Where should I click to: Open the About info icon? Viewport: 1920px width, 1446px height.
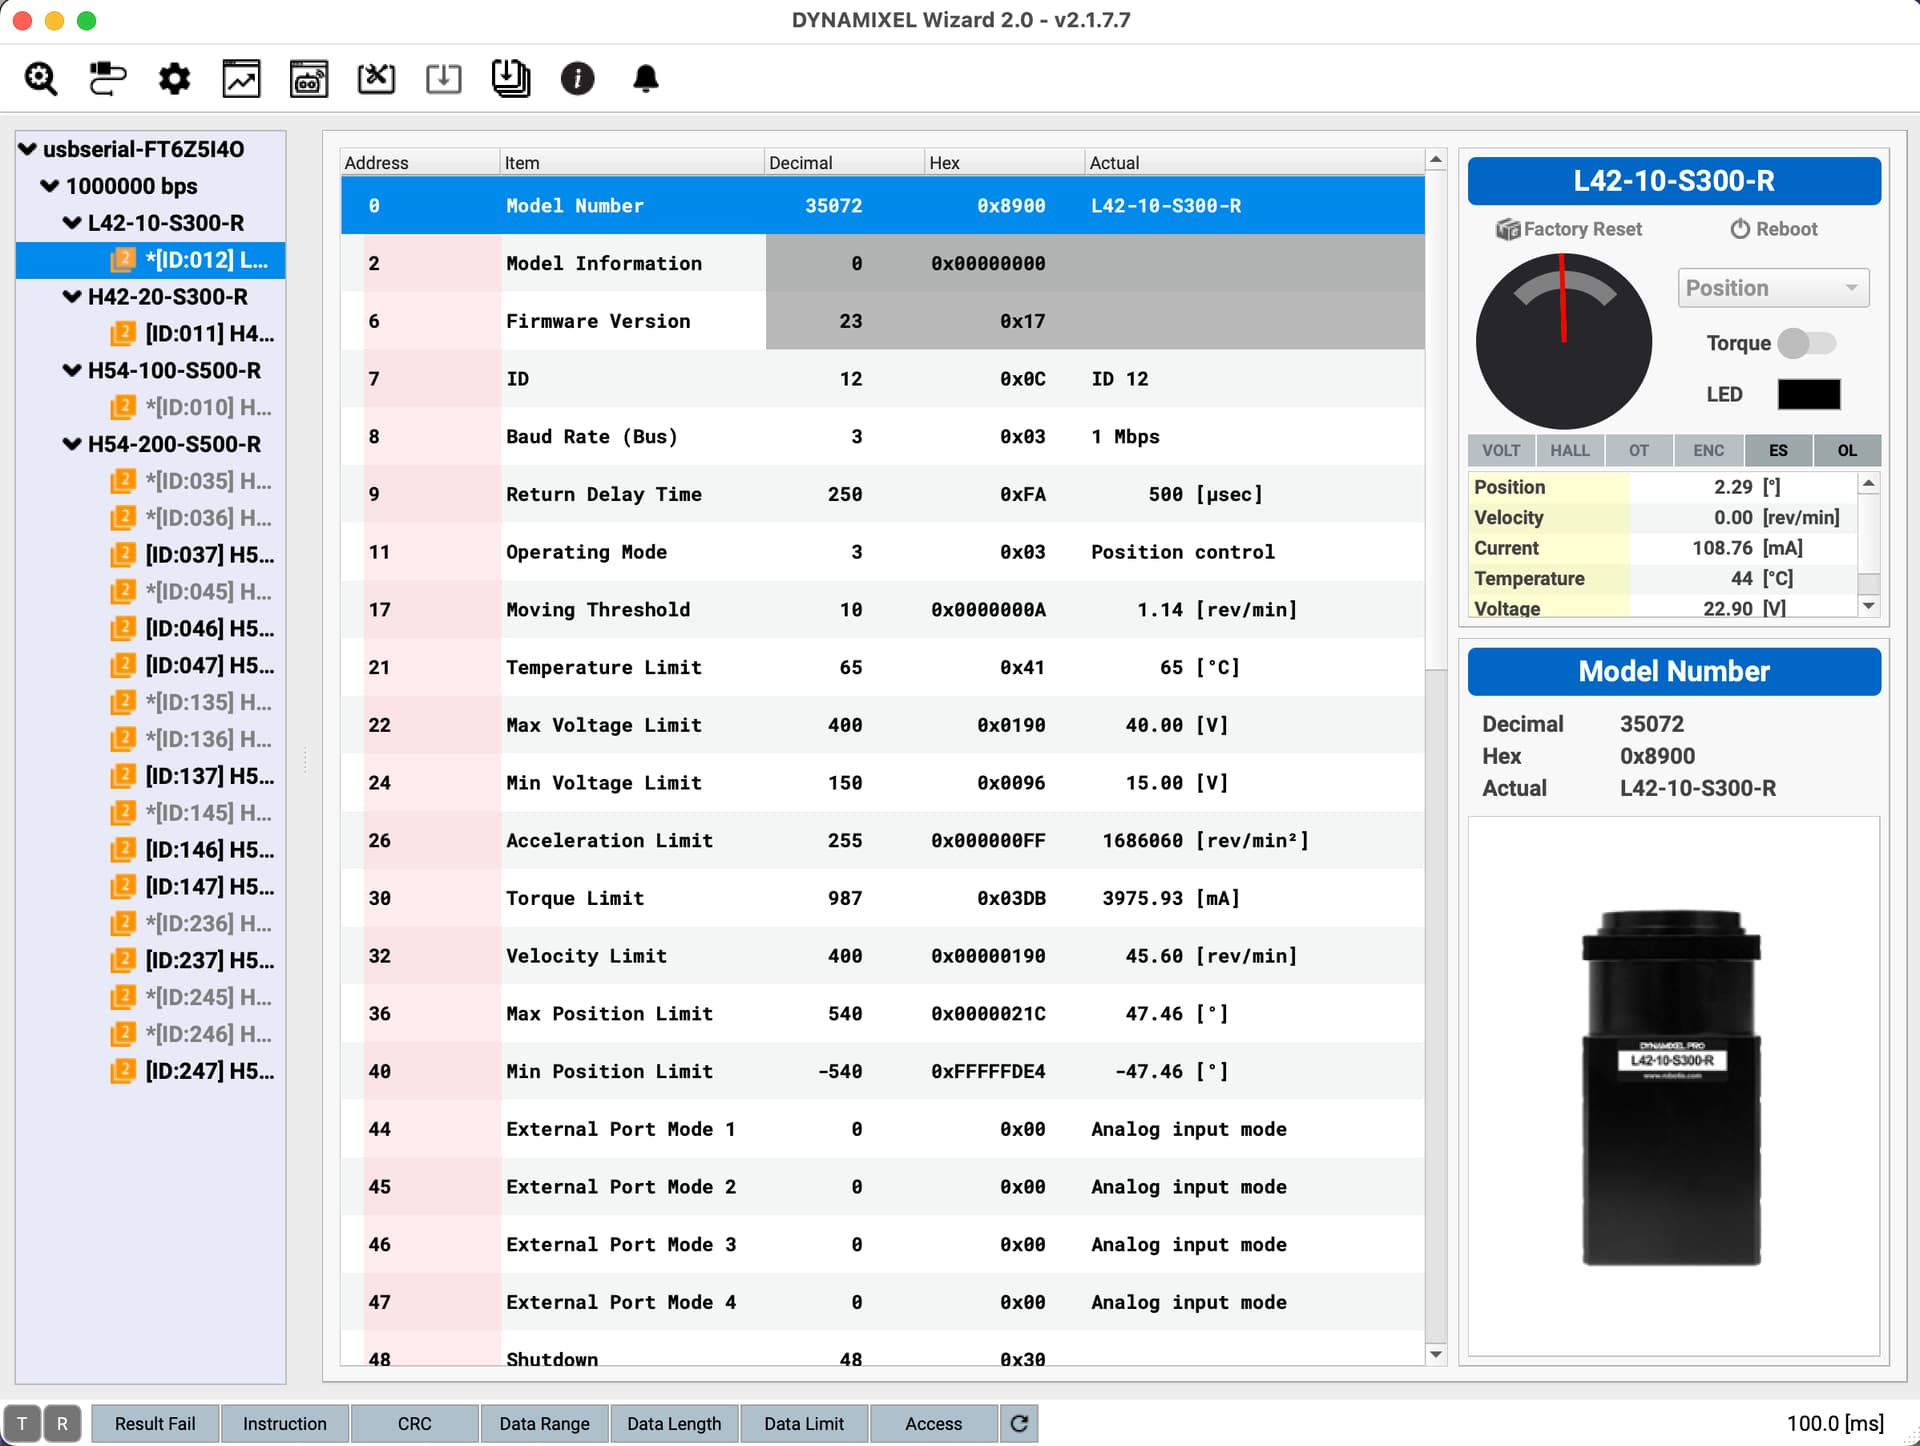[577, 78]
